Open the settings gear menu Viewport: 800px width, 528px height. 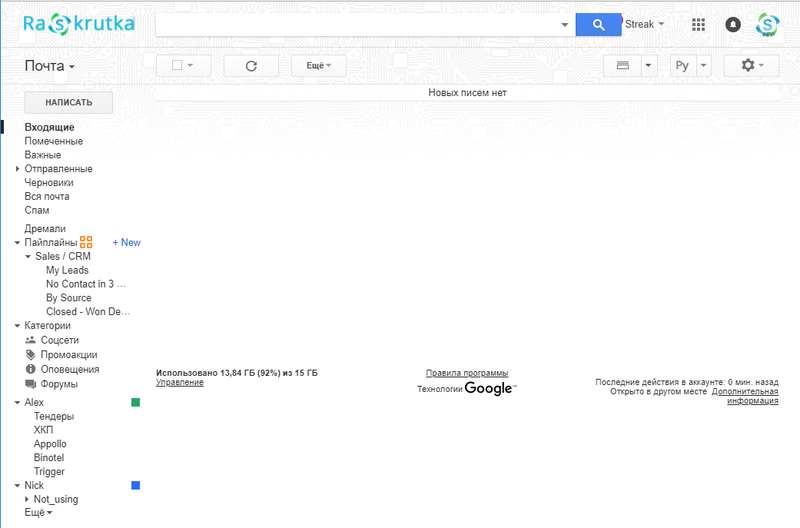coord(752,65)
